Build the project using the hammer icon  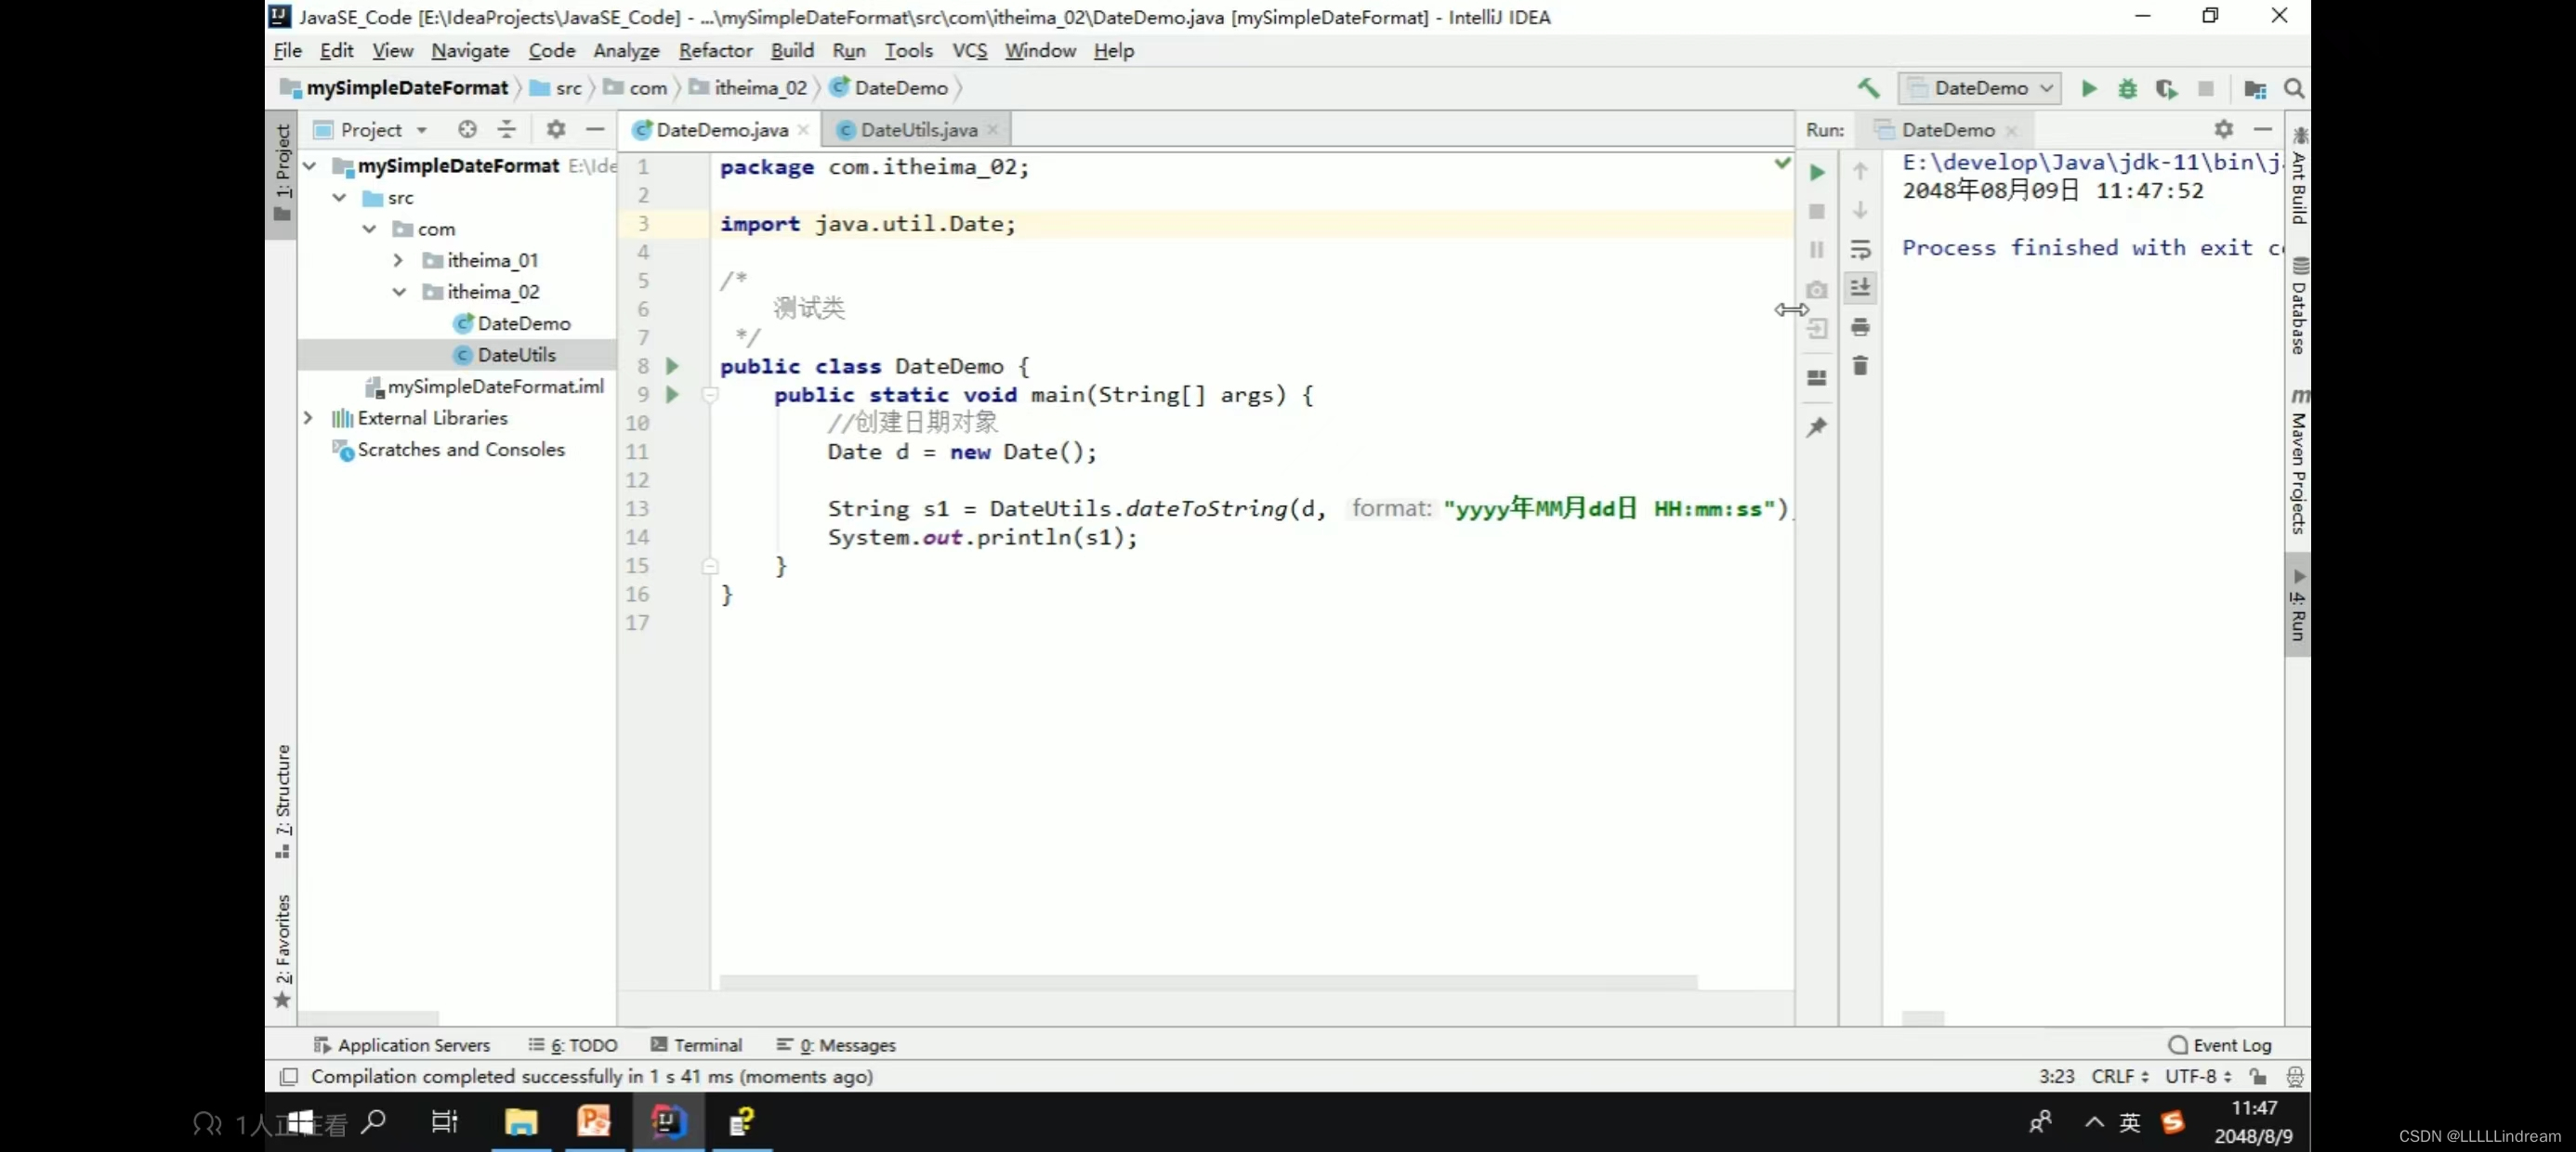tap(1869, 88)
